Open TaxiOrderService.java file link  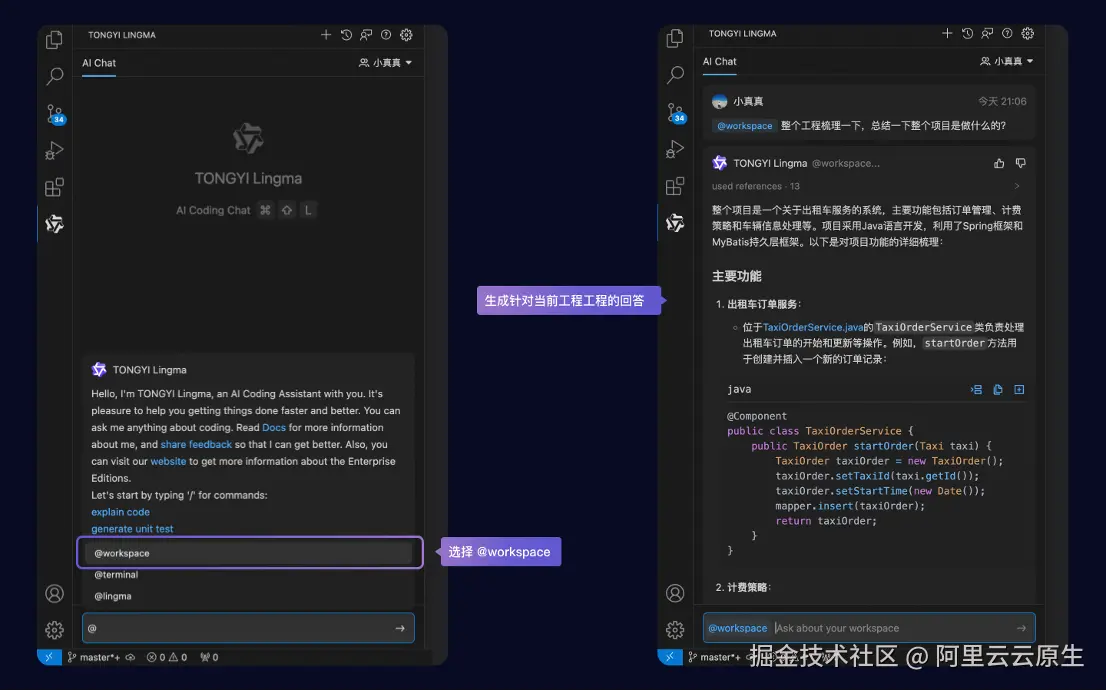click(x=813, y=327)
